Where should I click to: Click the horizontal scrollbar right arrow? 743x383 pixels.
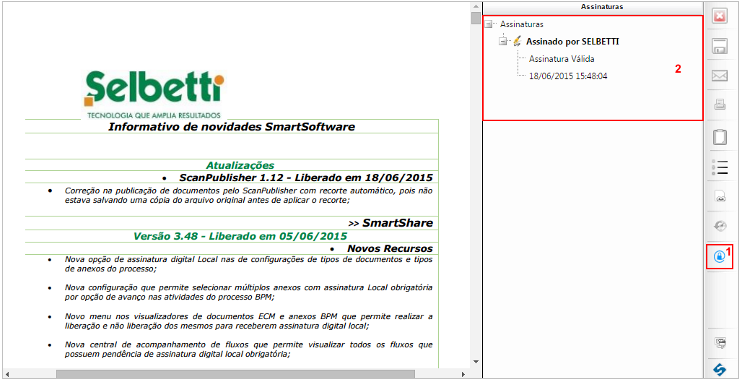pos(463,374)
